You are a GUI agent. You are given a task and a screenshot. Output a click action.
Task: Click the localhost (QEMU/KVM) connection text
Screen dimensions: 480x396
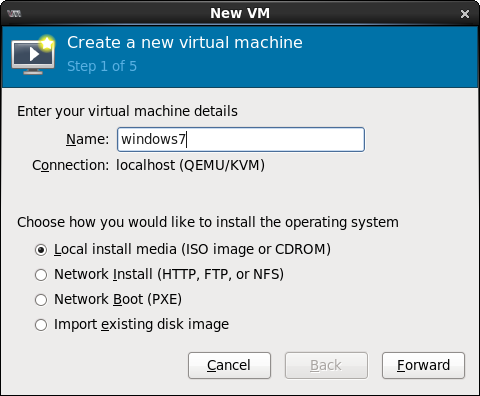[x=190, y=165]
